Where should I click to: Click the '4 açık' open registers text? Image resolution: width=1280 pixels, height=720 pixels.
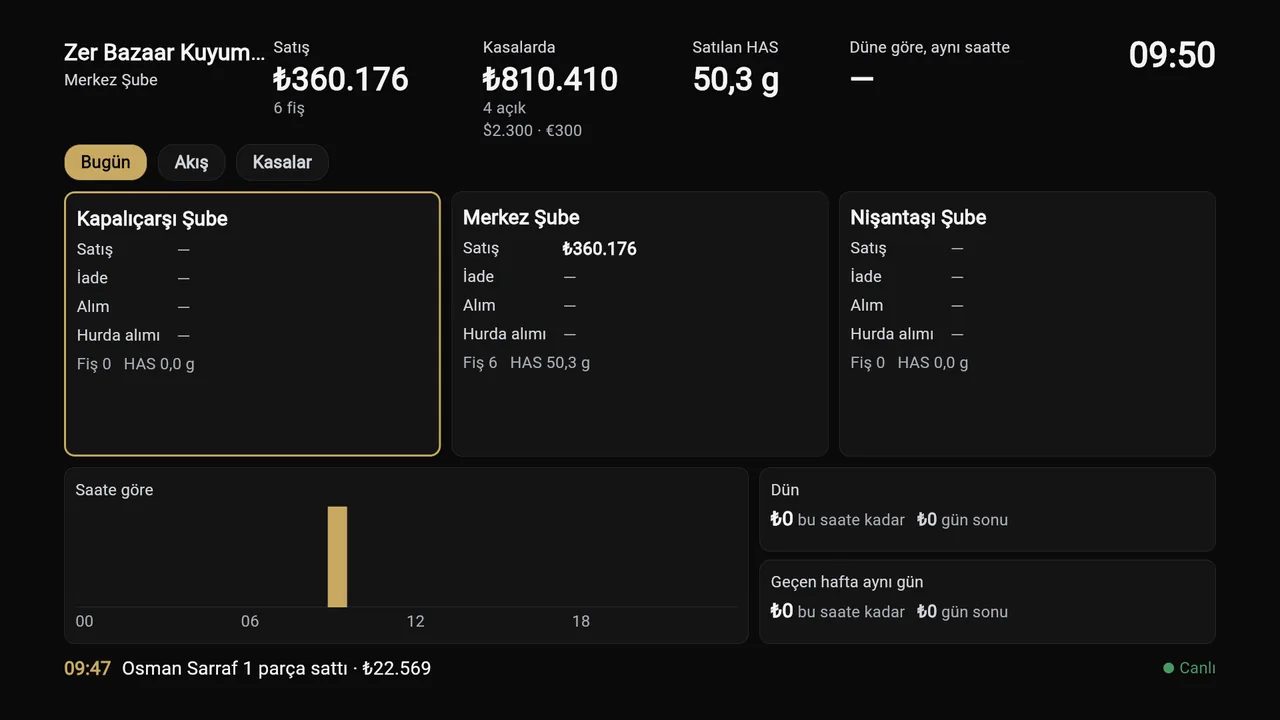click(504, 108)
